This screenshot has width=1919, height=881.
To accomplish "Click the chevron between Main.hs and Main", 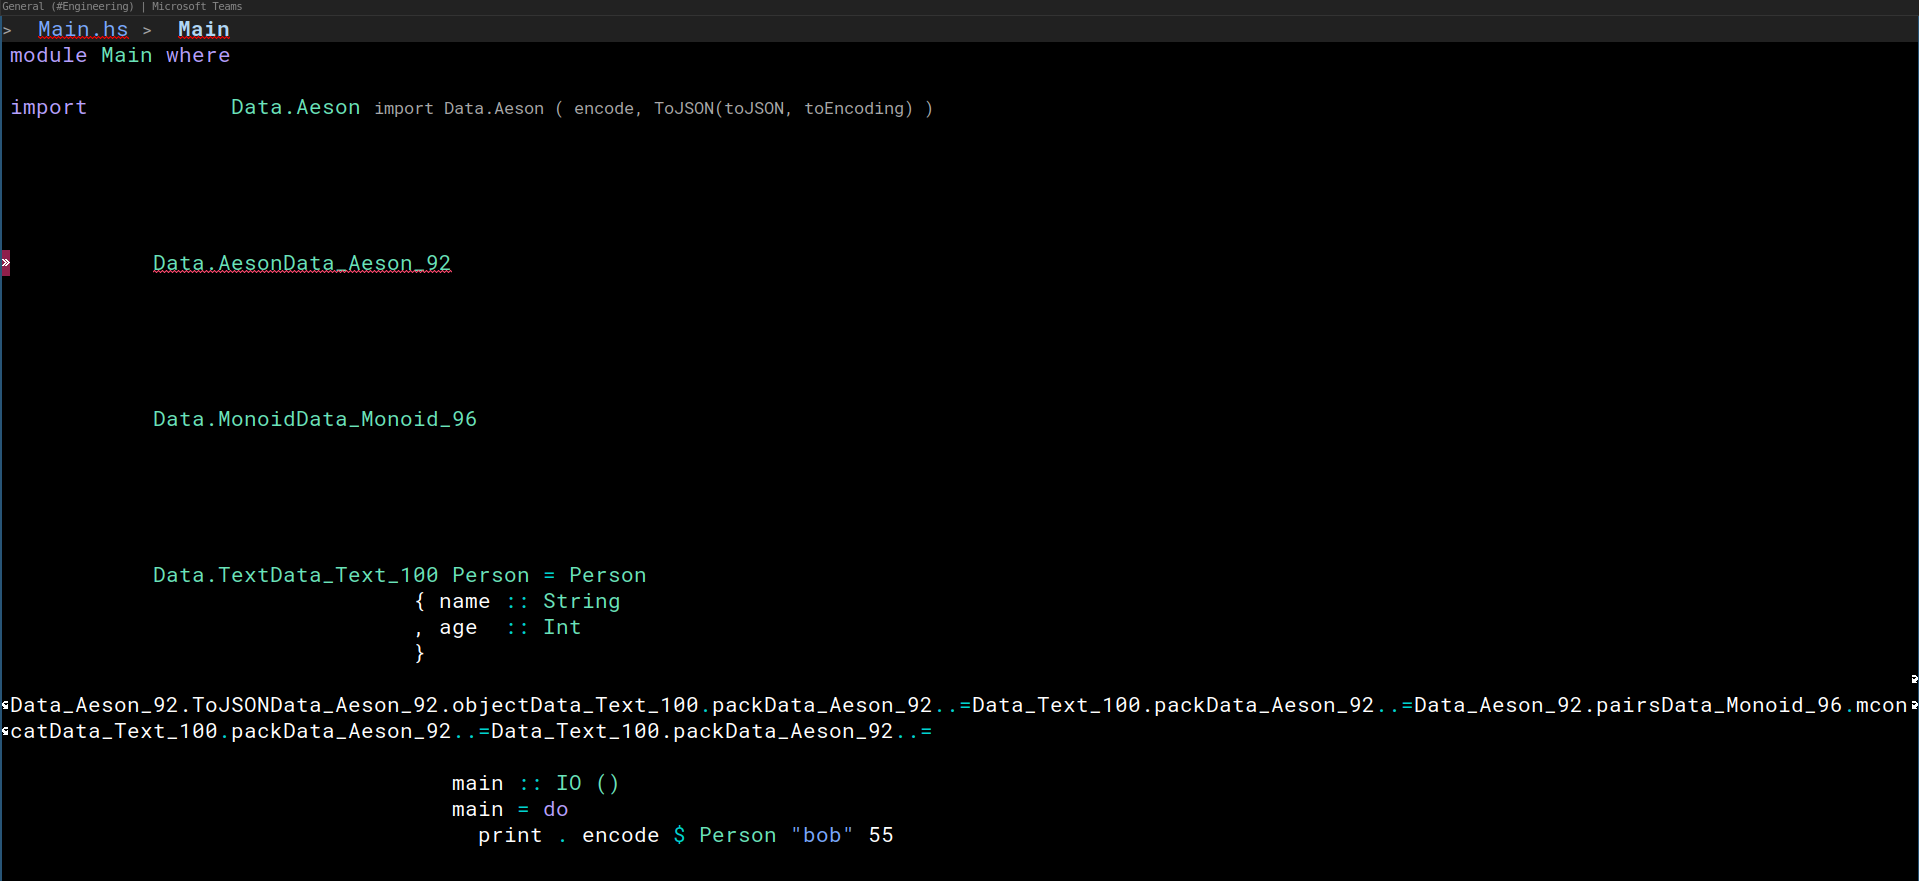I will click(x=147, y=31).
